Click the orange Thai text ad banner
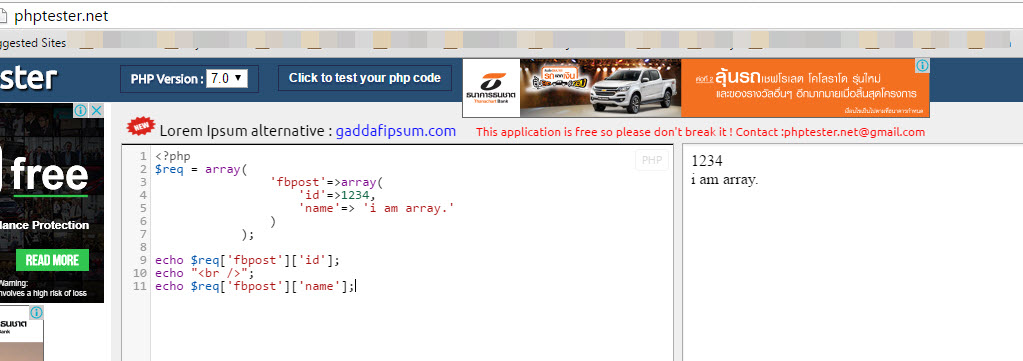The width and height of the screenshot is (1023, 361). click(805, 88)
